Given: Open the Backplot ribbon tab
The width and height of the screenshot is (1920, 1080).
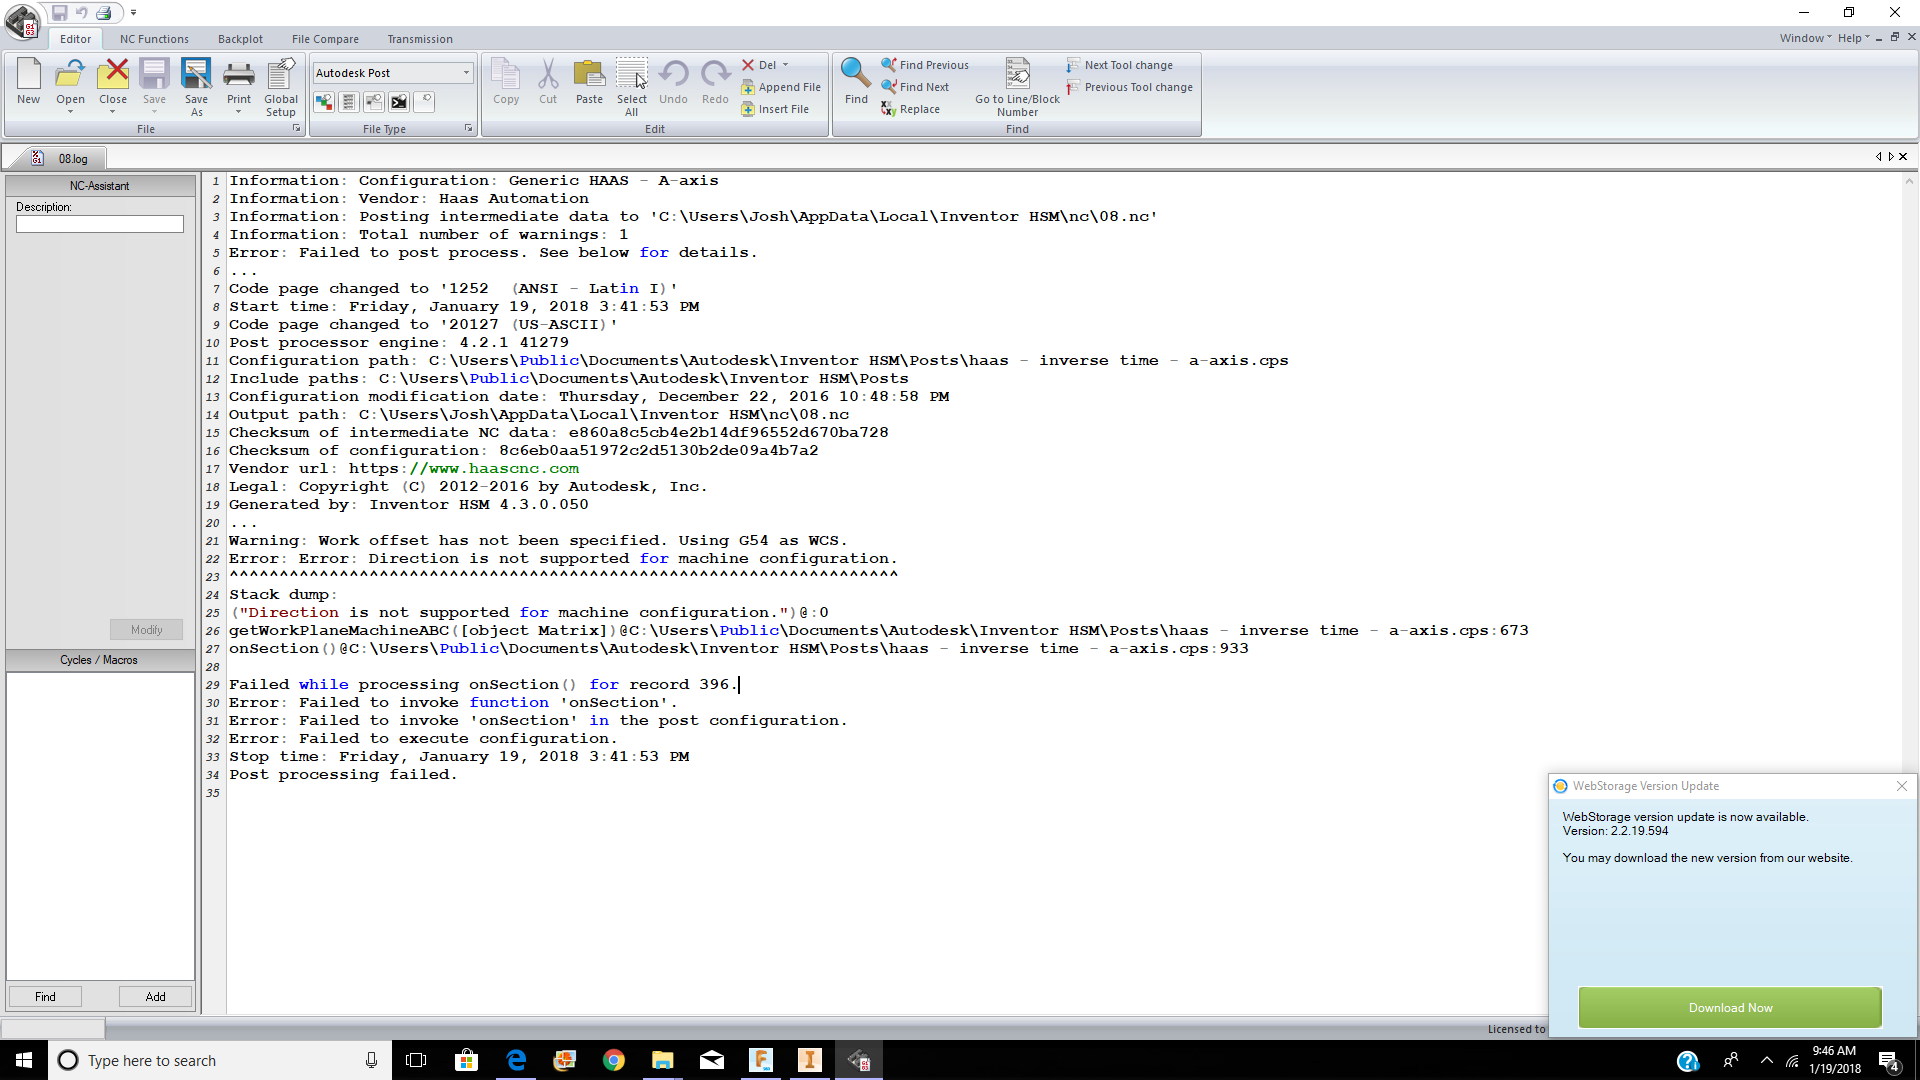Looking at the screenshot, I should pos(240,39).
